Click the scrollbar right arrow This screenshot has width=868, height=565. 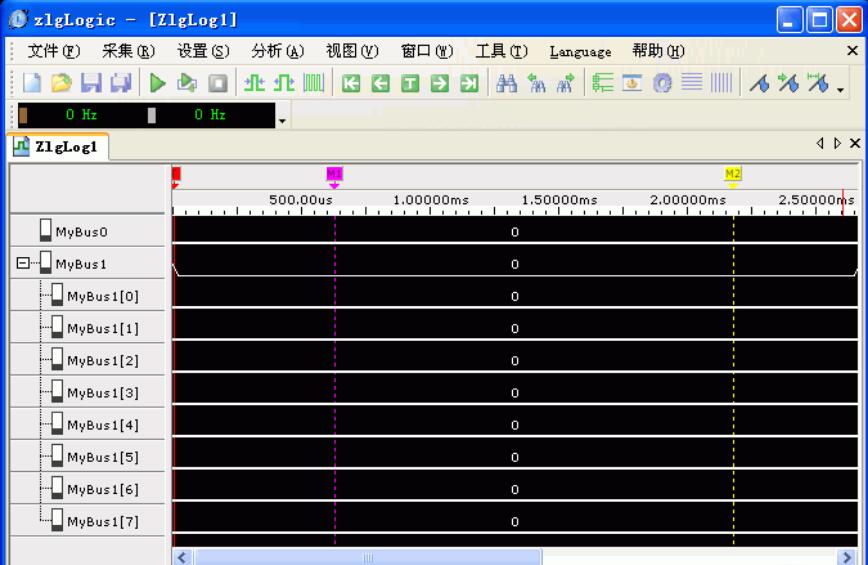pyautogui.click(x=847, y=557)
